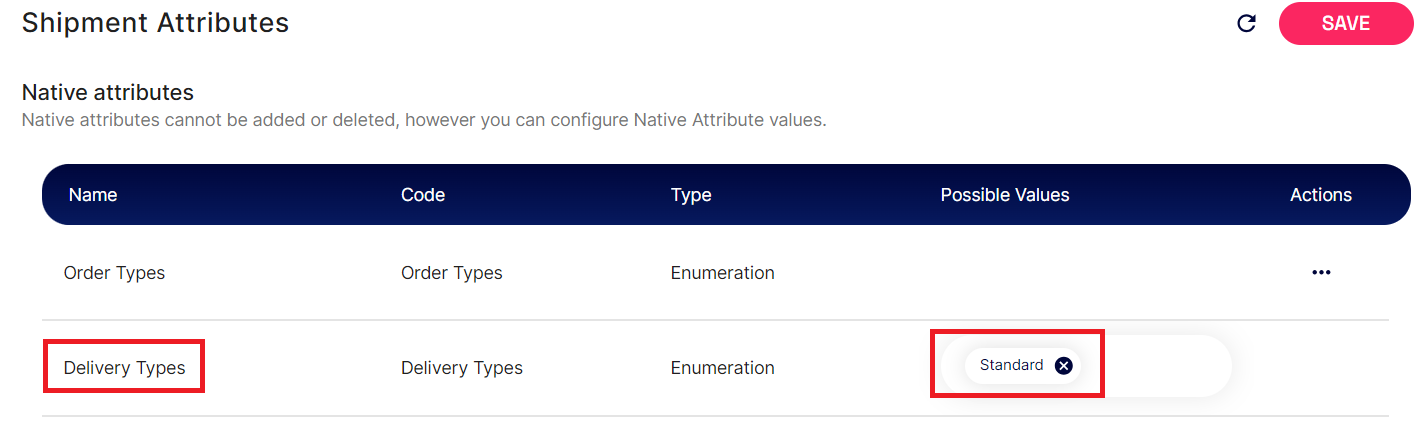Open the three-dot actions menu for Order Types

[x=1321, y=272]
